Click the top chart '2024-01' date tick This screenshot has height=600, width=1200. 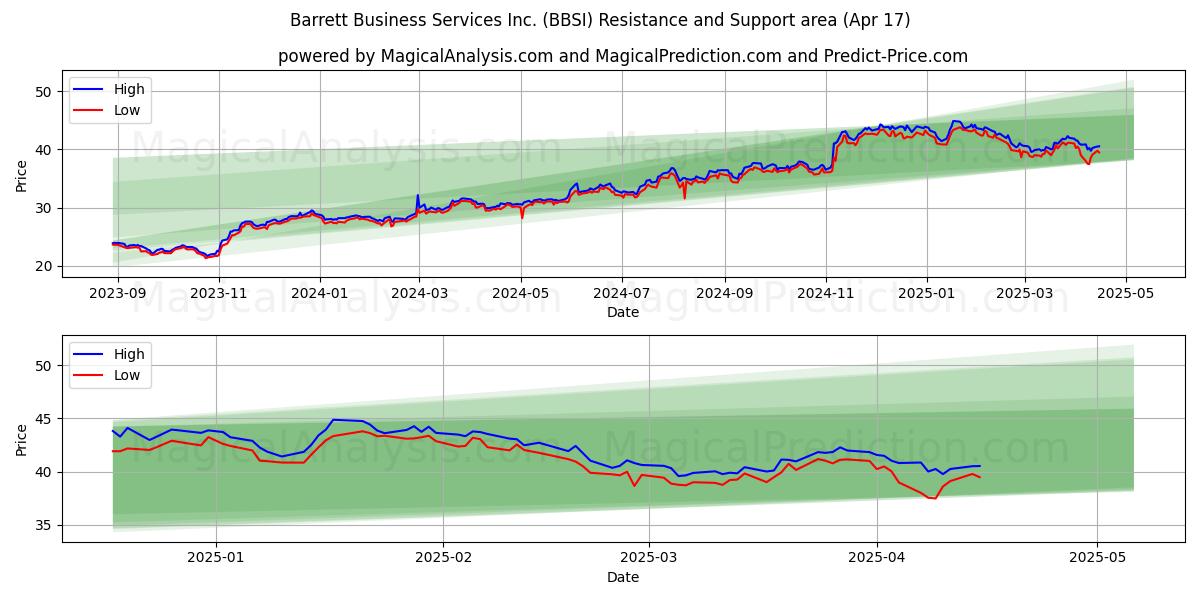pos(320,294)
